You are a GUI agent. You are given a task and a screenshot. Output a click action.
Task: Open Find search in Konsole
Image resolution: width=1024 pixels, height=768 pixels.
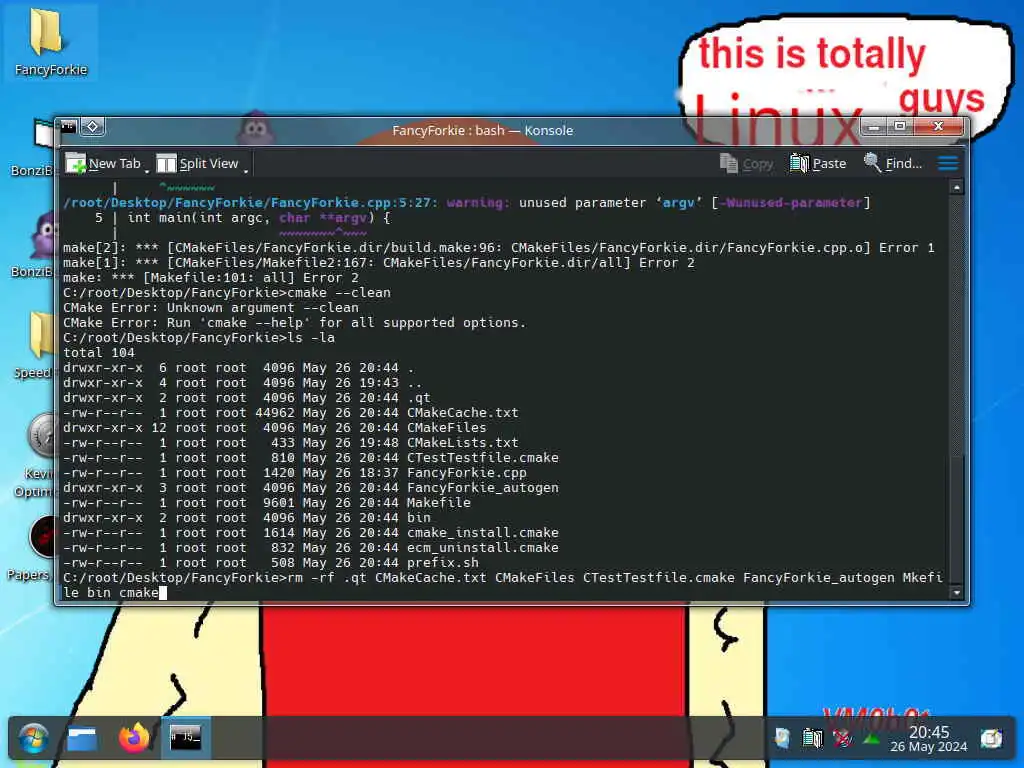click(893, 163)
